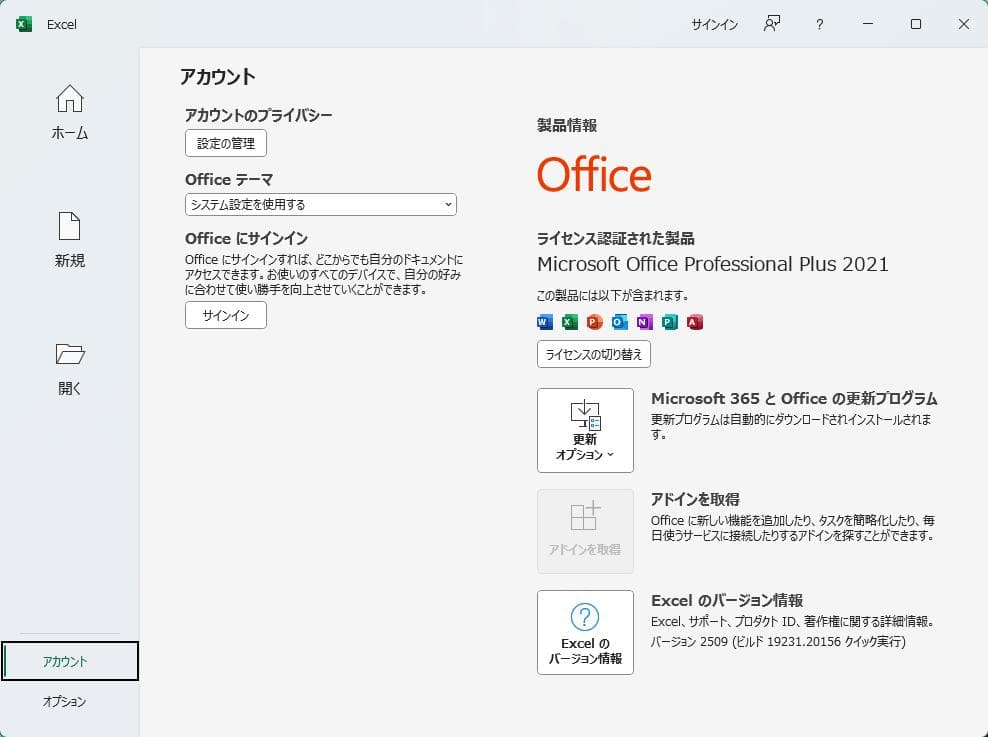Click サインイン in the title bar
Image resolution: width=988 pixels, height=737 pixels.
coord(713,24)
